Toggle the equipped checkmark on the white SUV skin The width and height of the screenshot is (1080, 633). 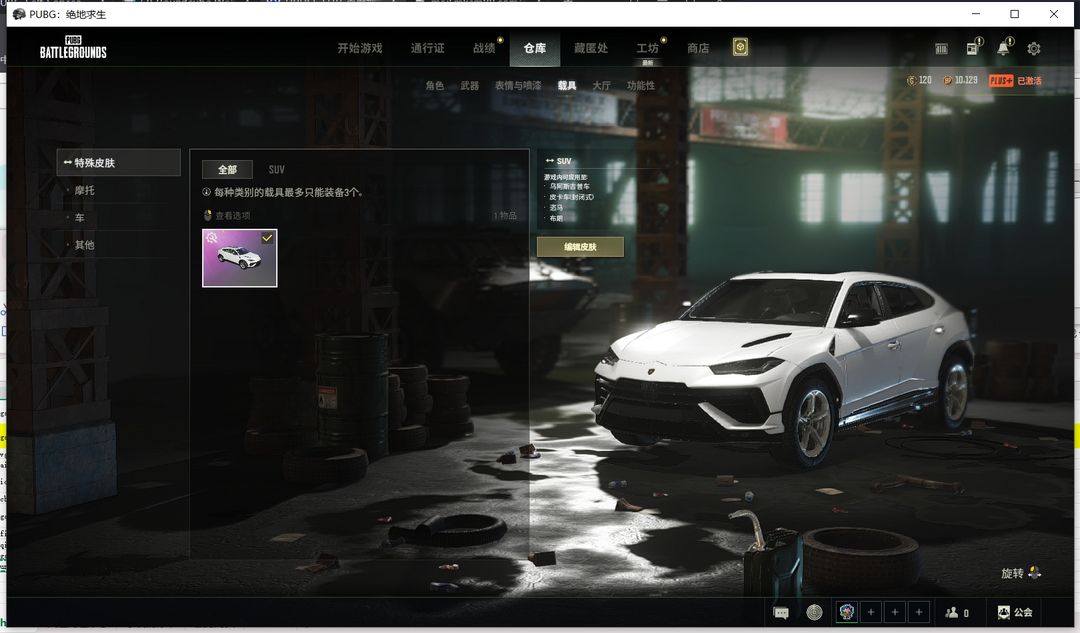(x=267, y=238)
